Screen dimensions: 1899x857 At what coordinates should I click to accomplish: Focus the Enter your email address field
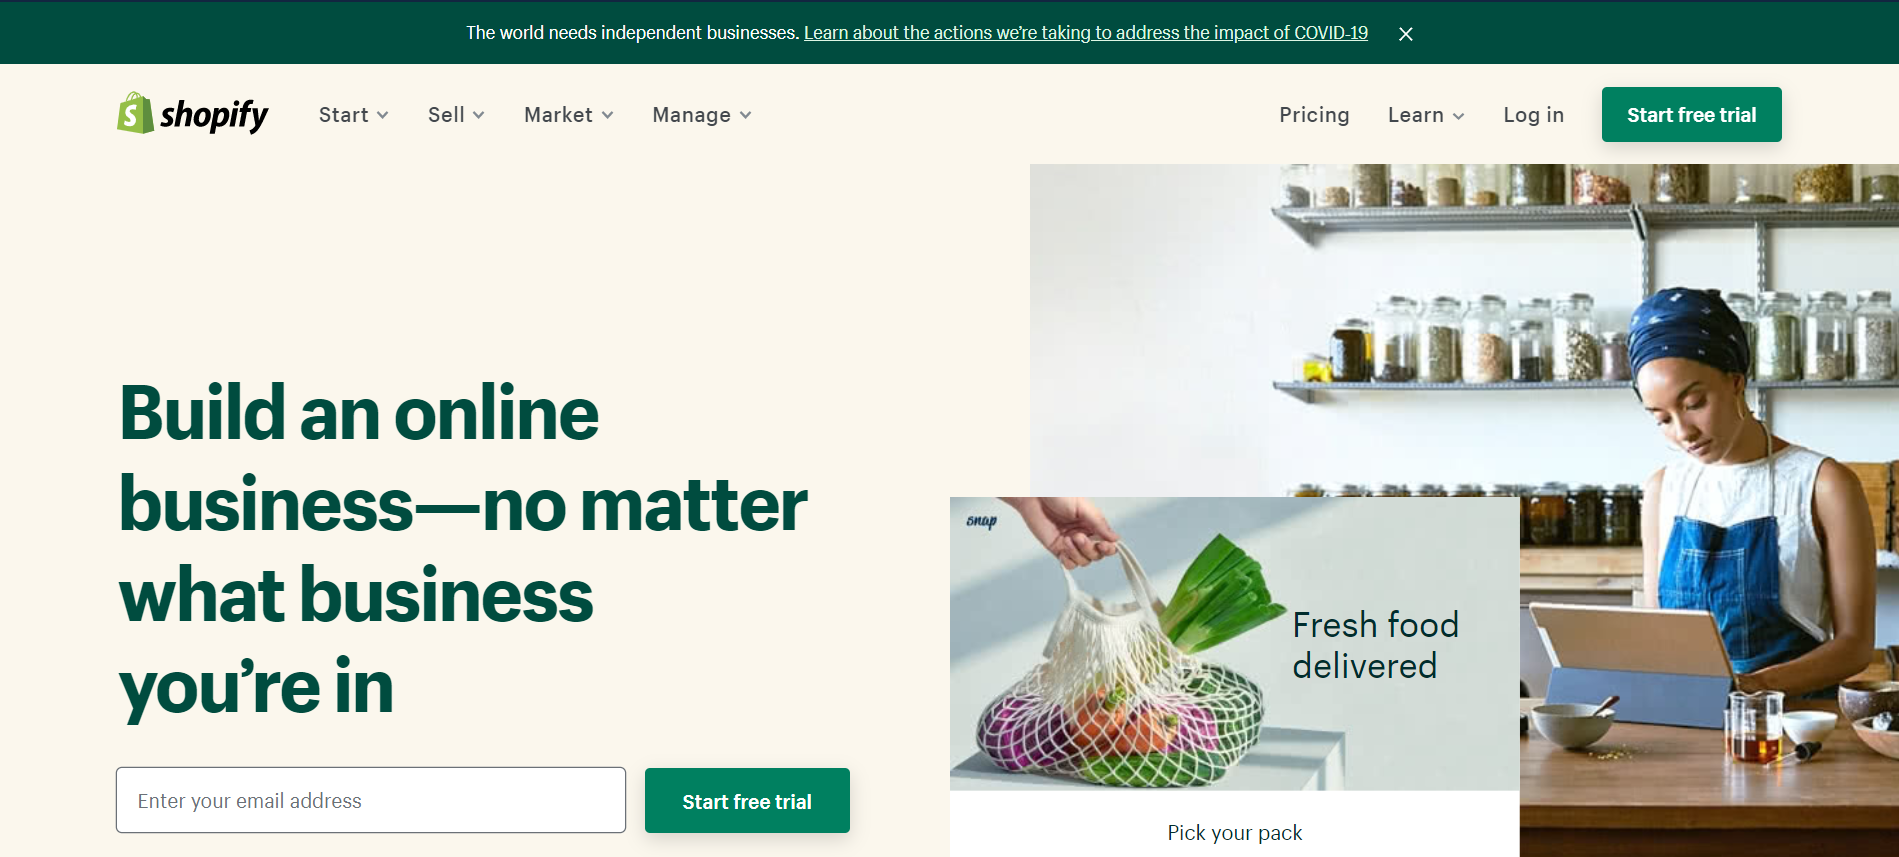[x=371, y=800]
